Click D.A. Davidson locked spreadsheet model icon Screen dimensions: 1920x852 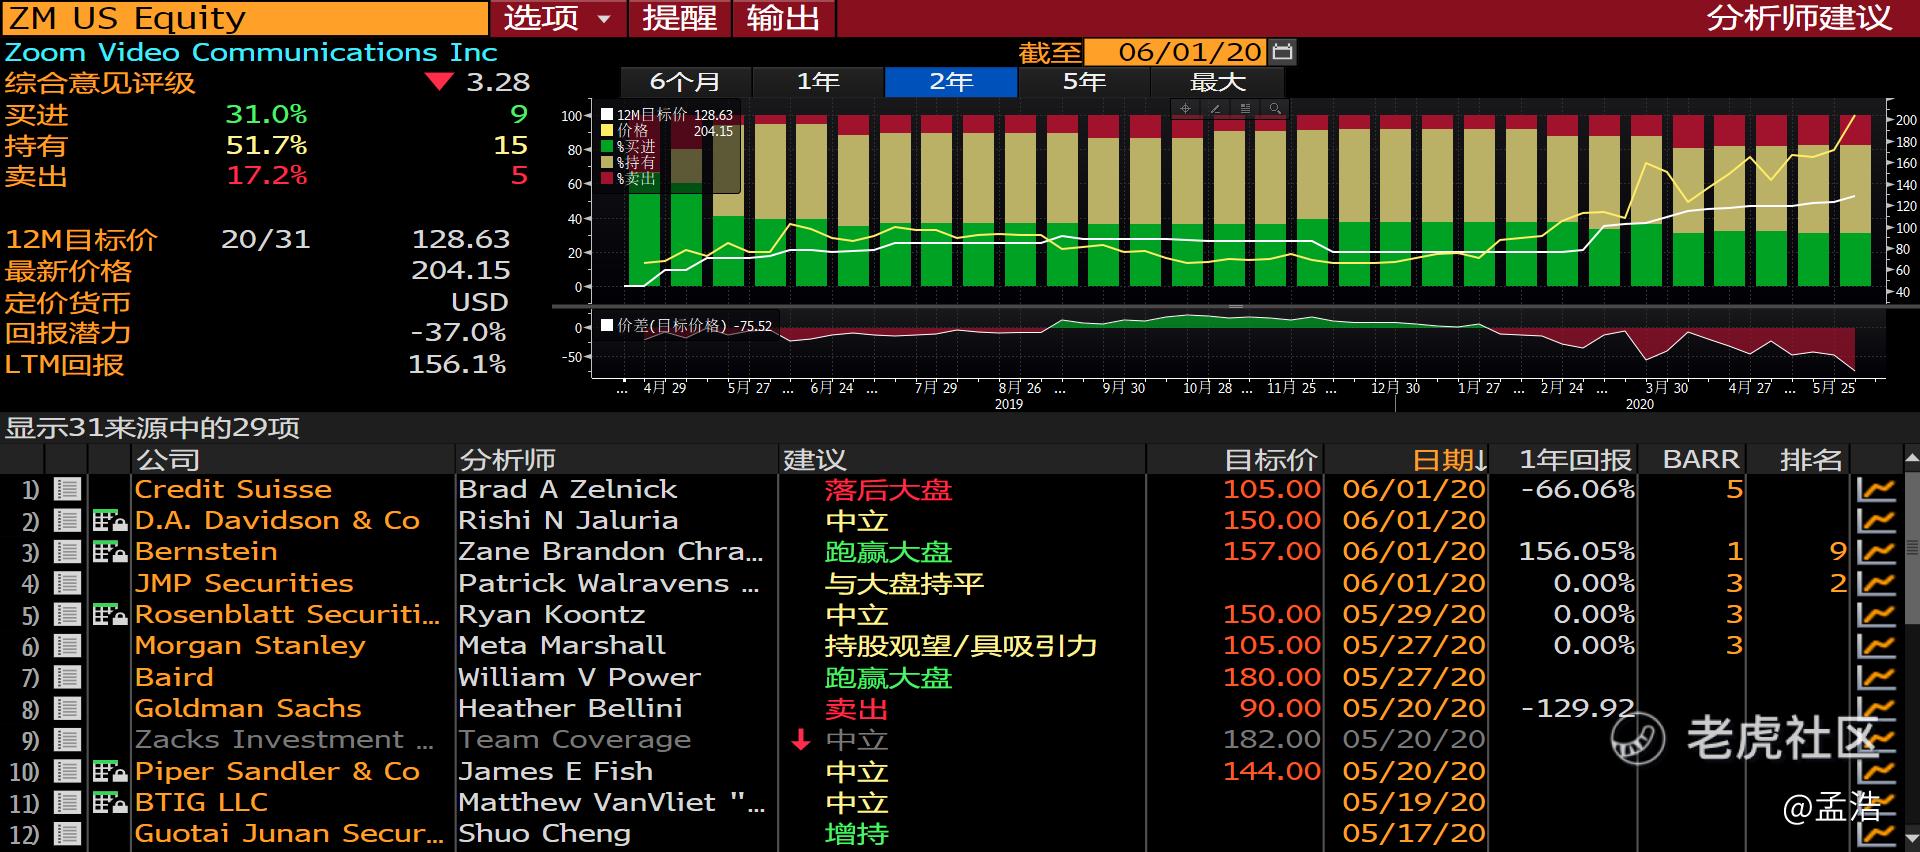(x=109, y=520)
